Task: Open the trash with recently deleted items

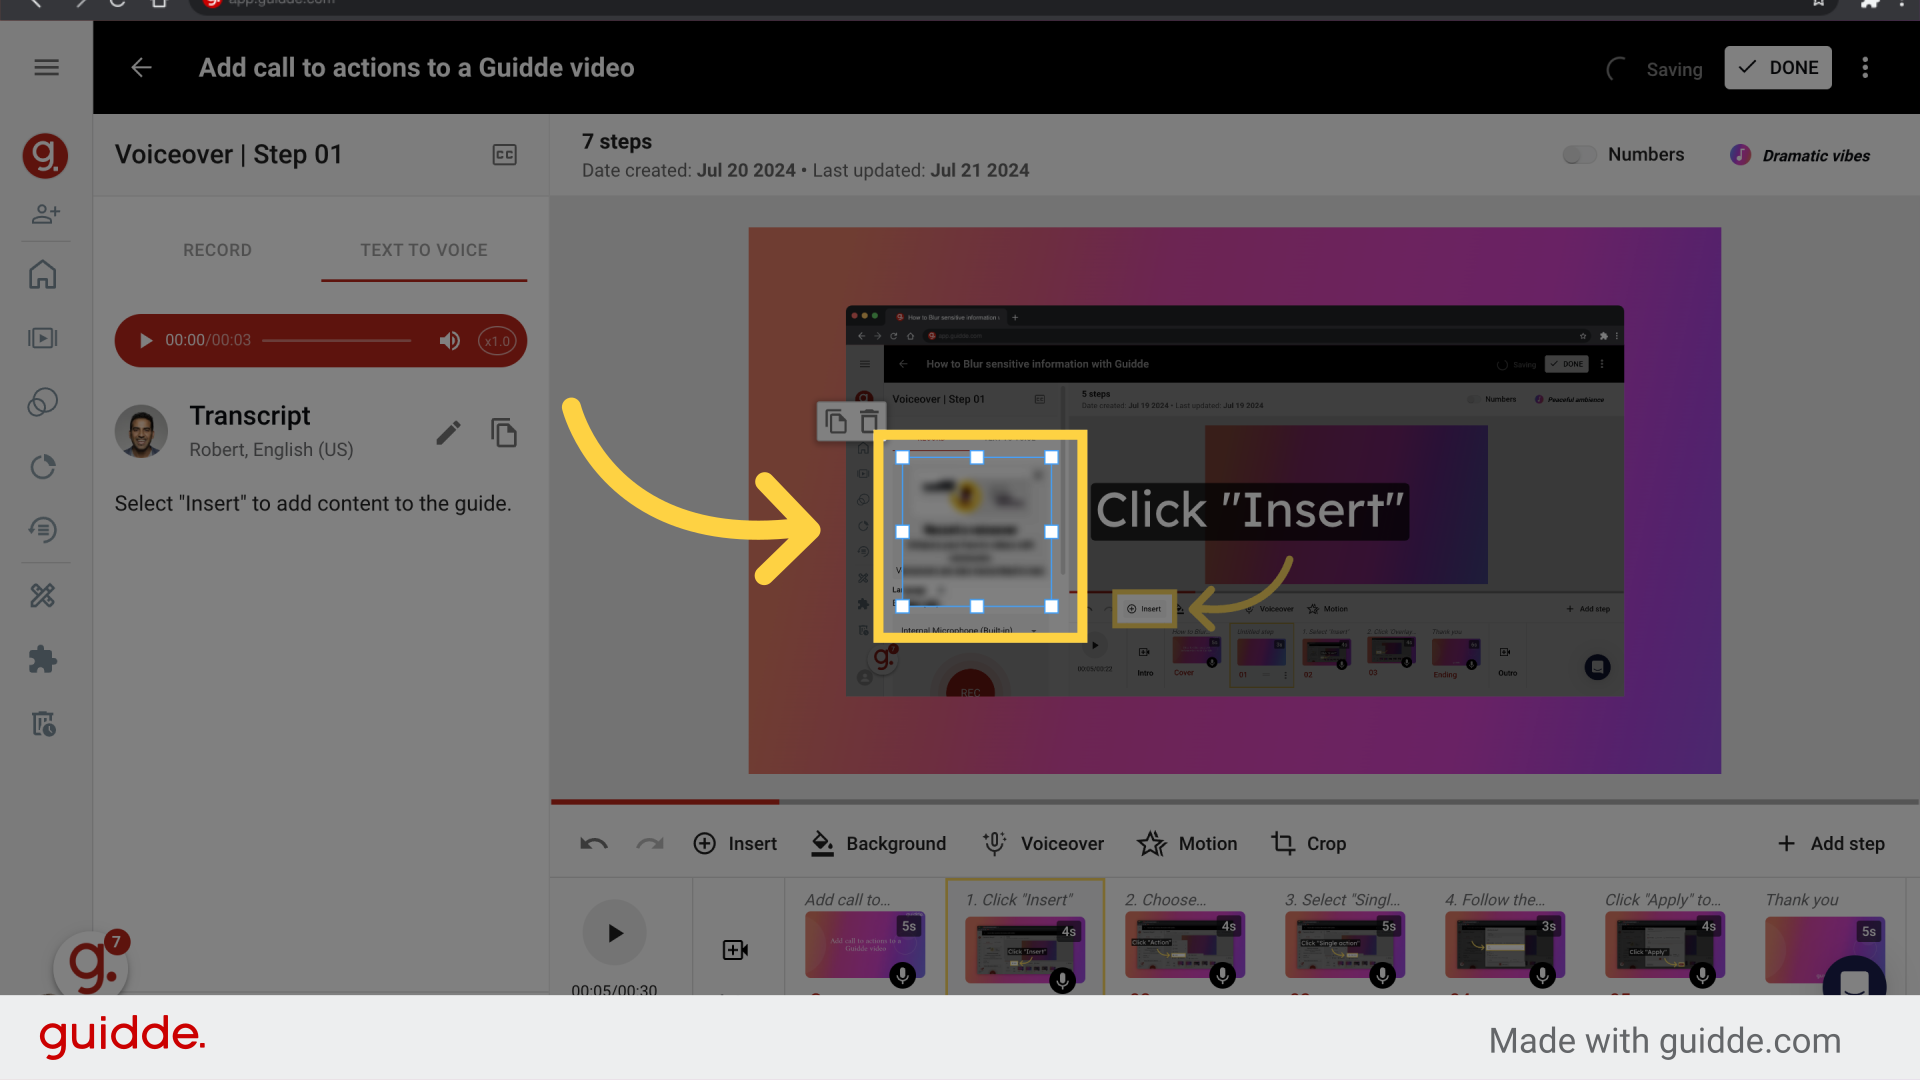Action: point(44,724)
